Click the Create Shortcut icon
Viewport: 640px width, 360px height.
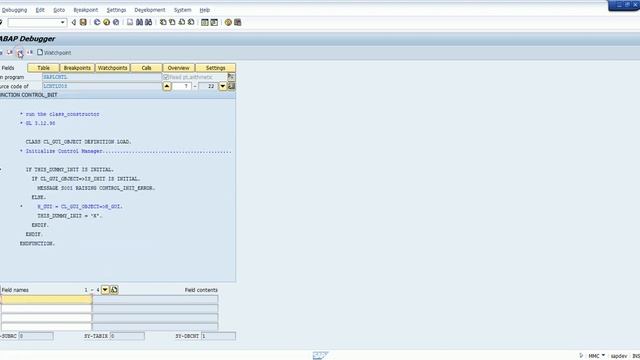214,22
